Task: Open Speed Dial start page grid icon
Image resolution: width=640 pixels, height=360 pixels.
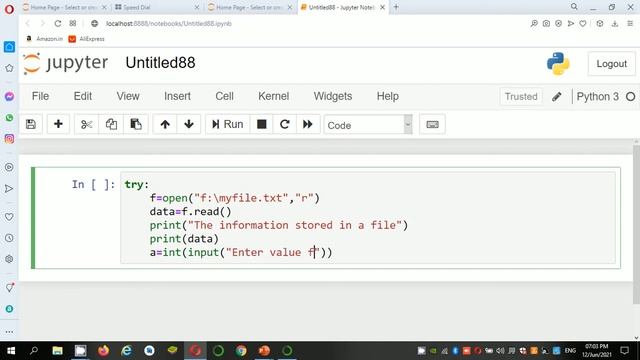Action: [73, 24]
